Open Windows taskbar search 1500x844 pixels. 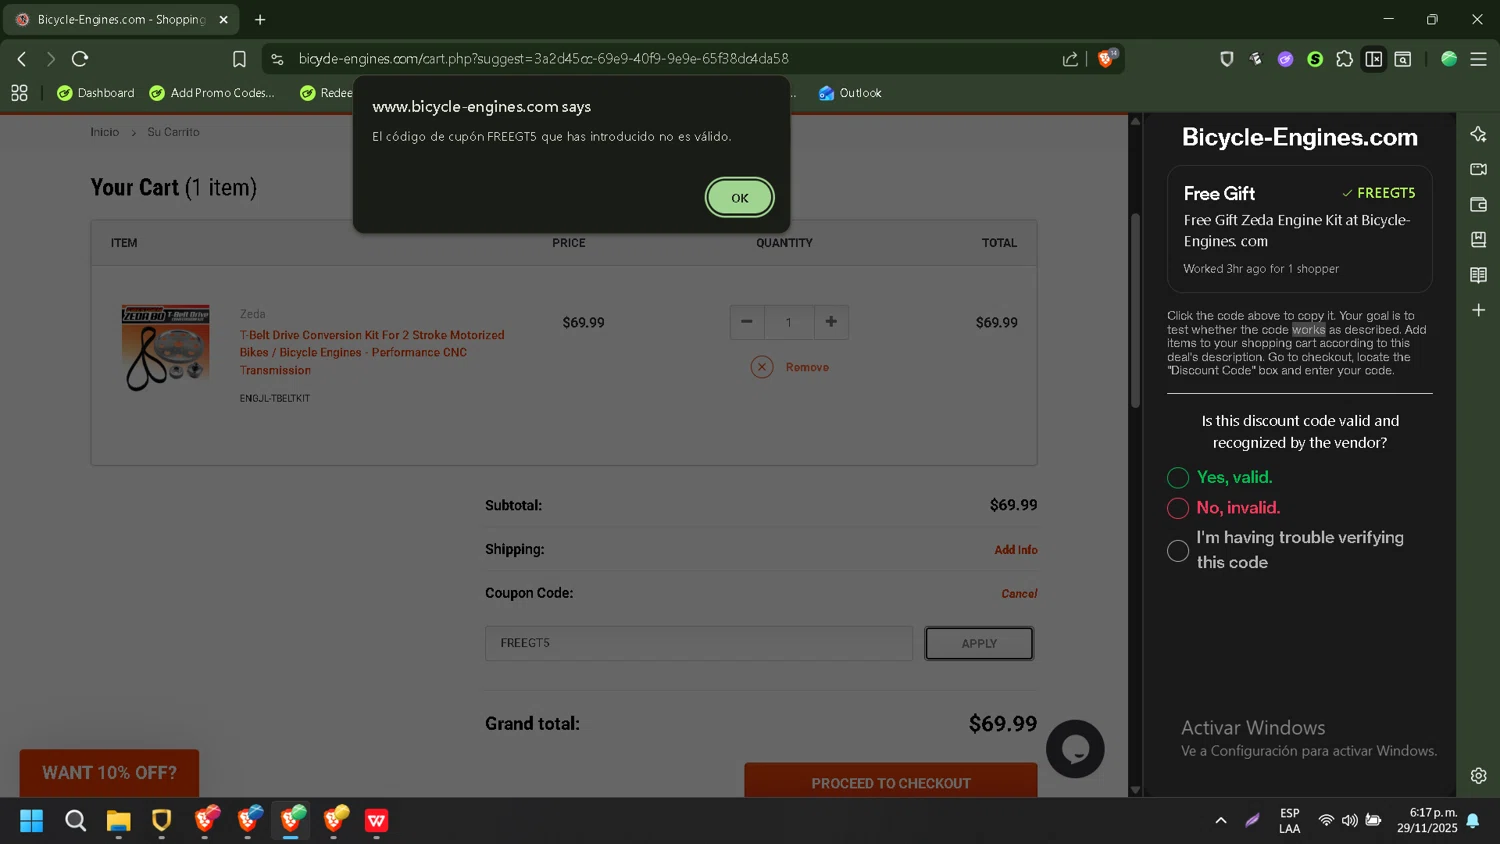pyautogui.click(x=75, y=821)
